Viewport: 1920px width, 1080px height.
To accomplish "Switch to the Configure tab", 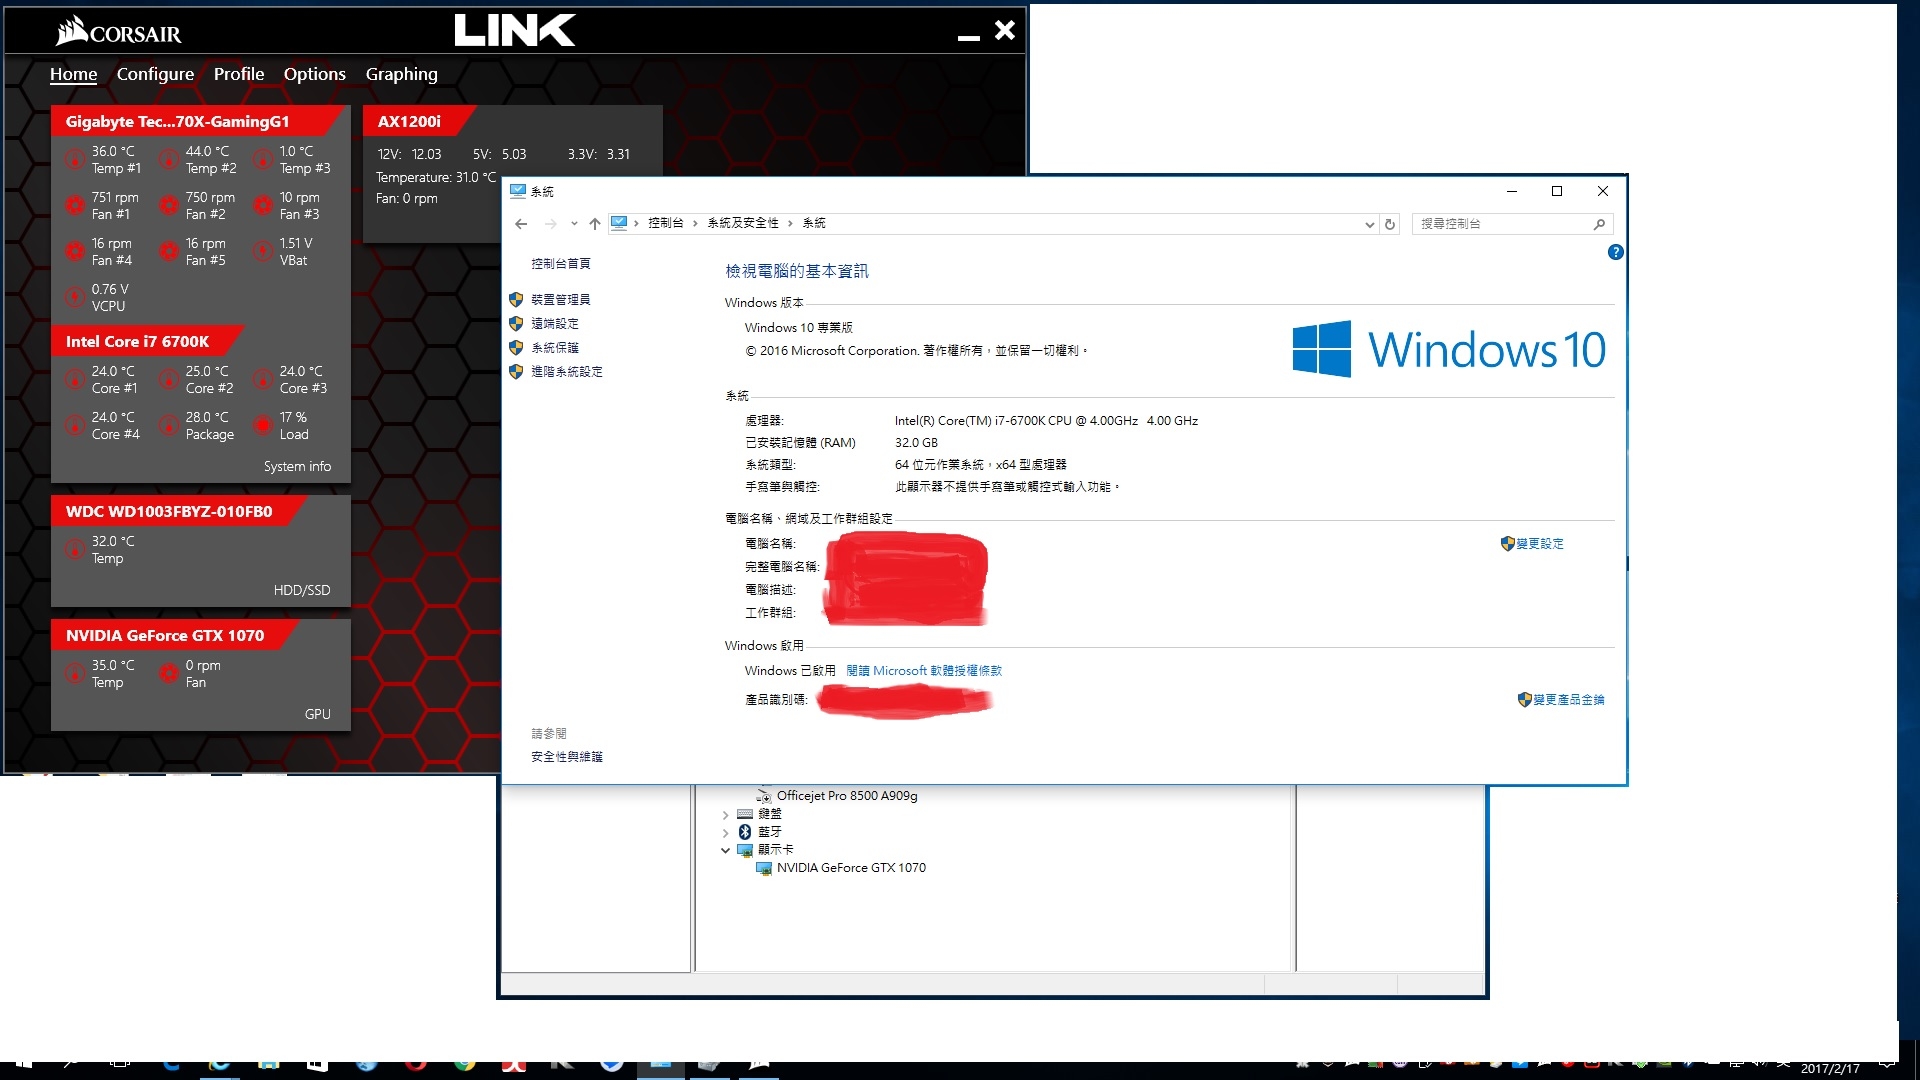I will coord(155,74).
